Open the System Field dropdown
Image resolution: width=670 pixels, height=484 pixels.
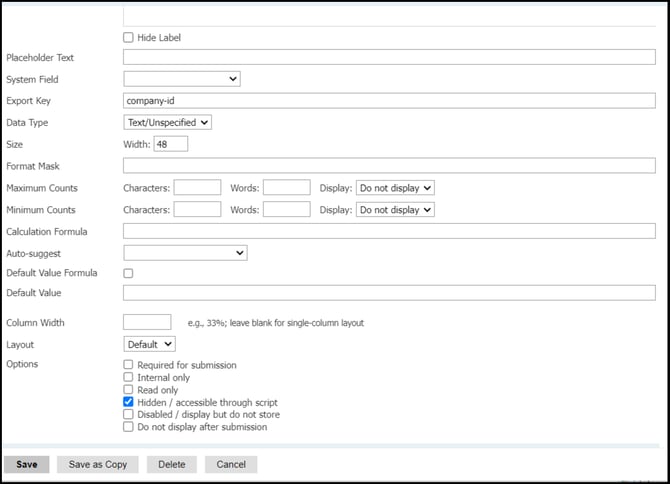tap(181, 79)
